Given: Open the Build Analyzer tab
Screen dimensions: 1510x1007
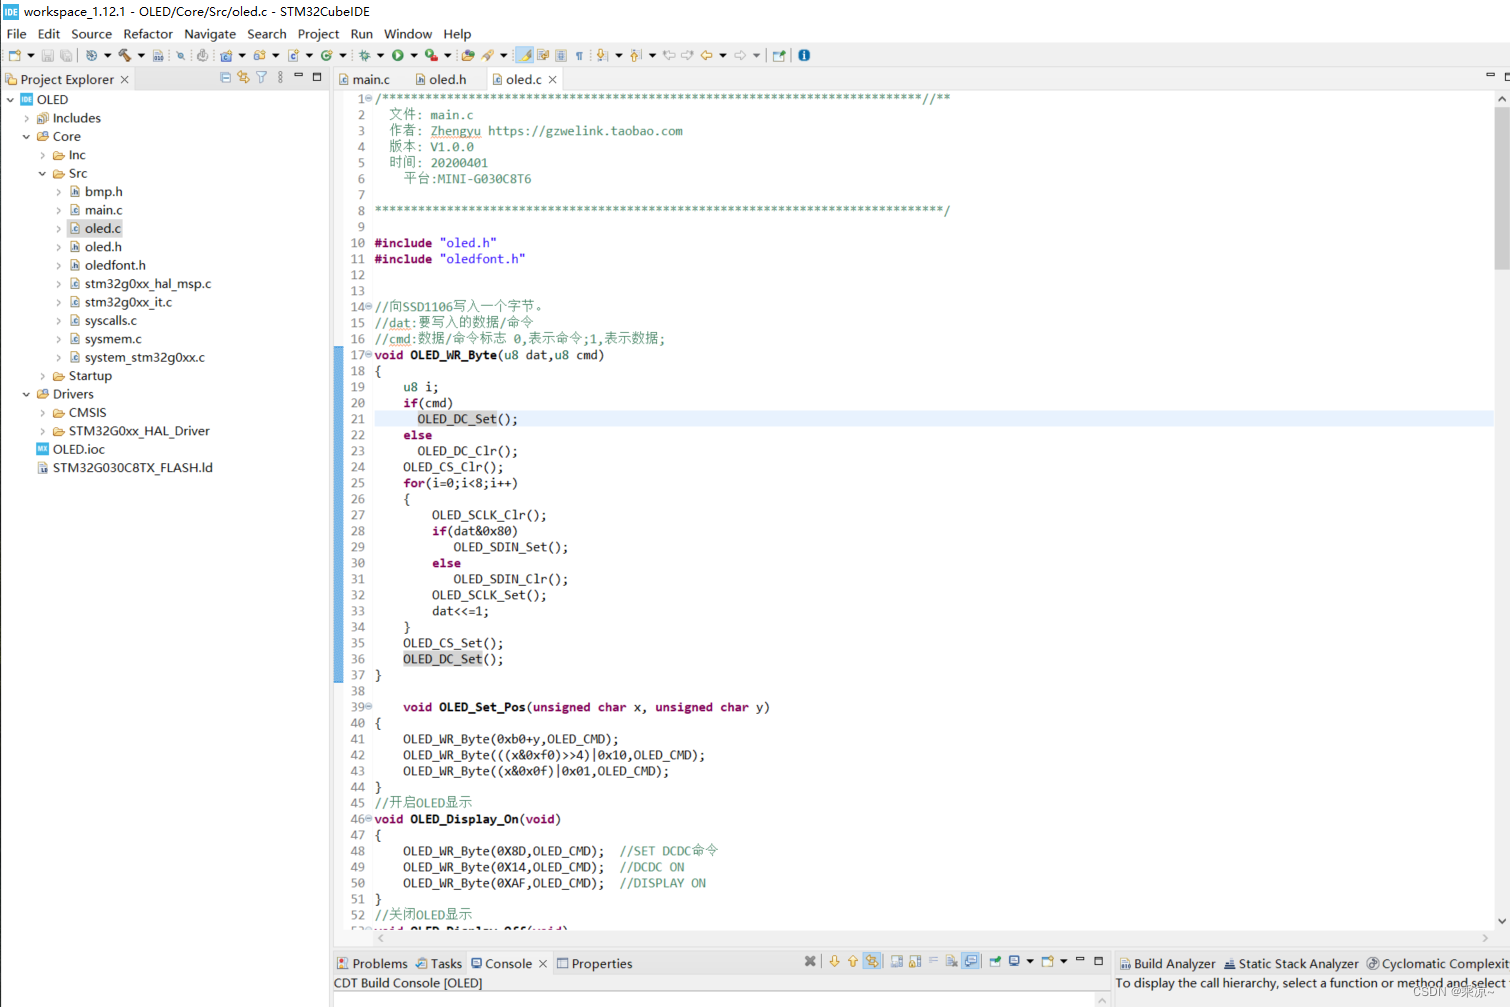Looking at the screenshot, I should click(1167, 963).
